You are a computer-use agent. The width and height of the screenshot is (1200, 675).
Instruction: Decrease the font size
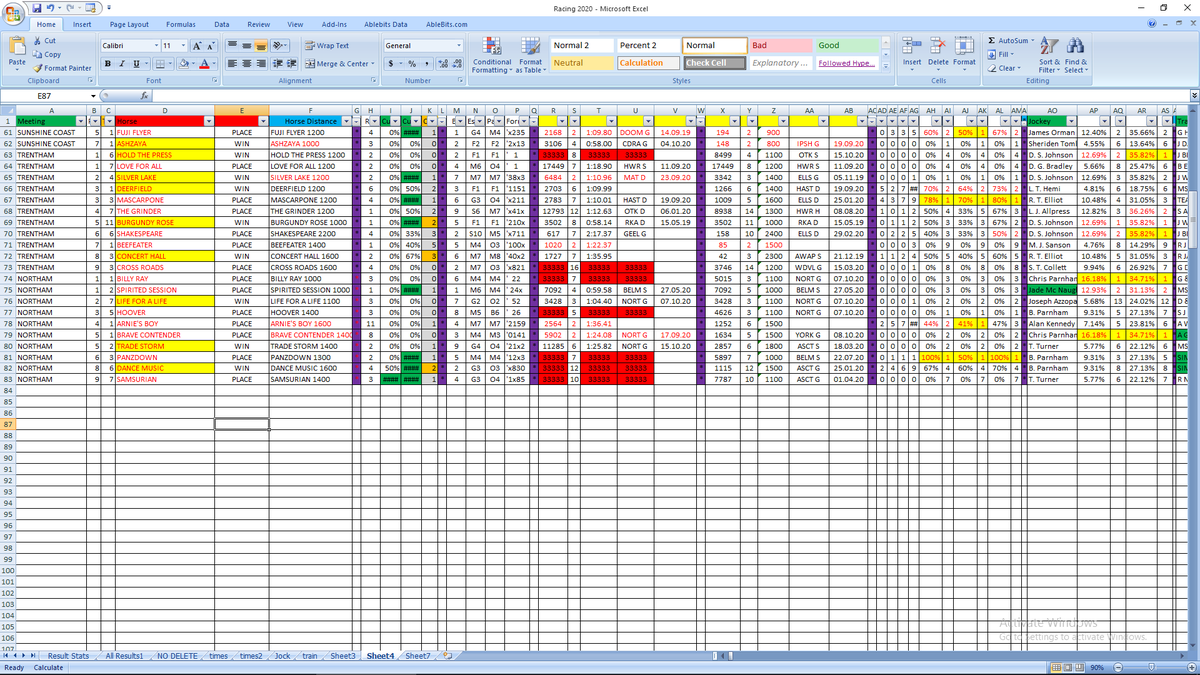[x=210, y=45]
